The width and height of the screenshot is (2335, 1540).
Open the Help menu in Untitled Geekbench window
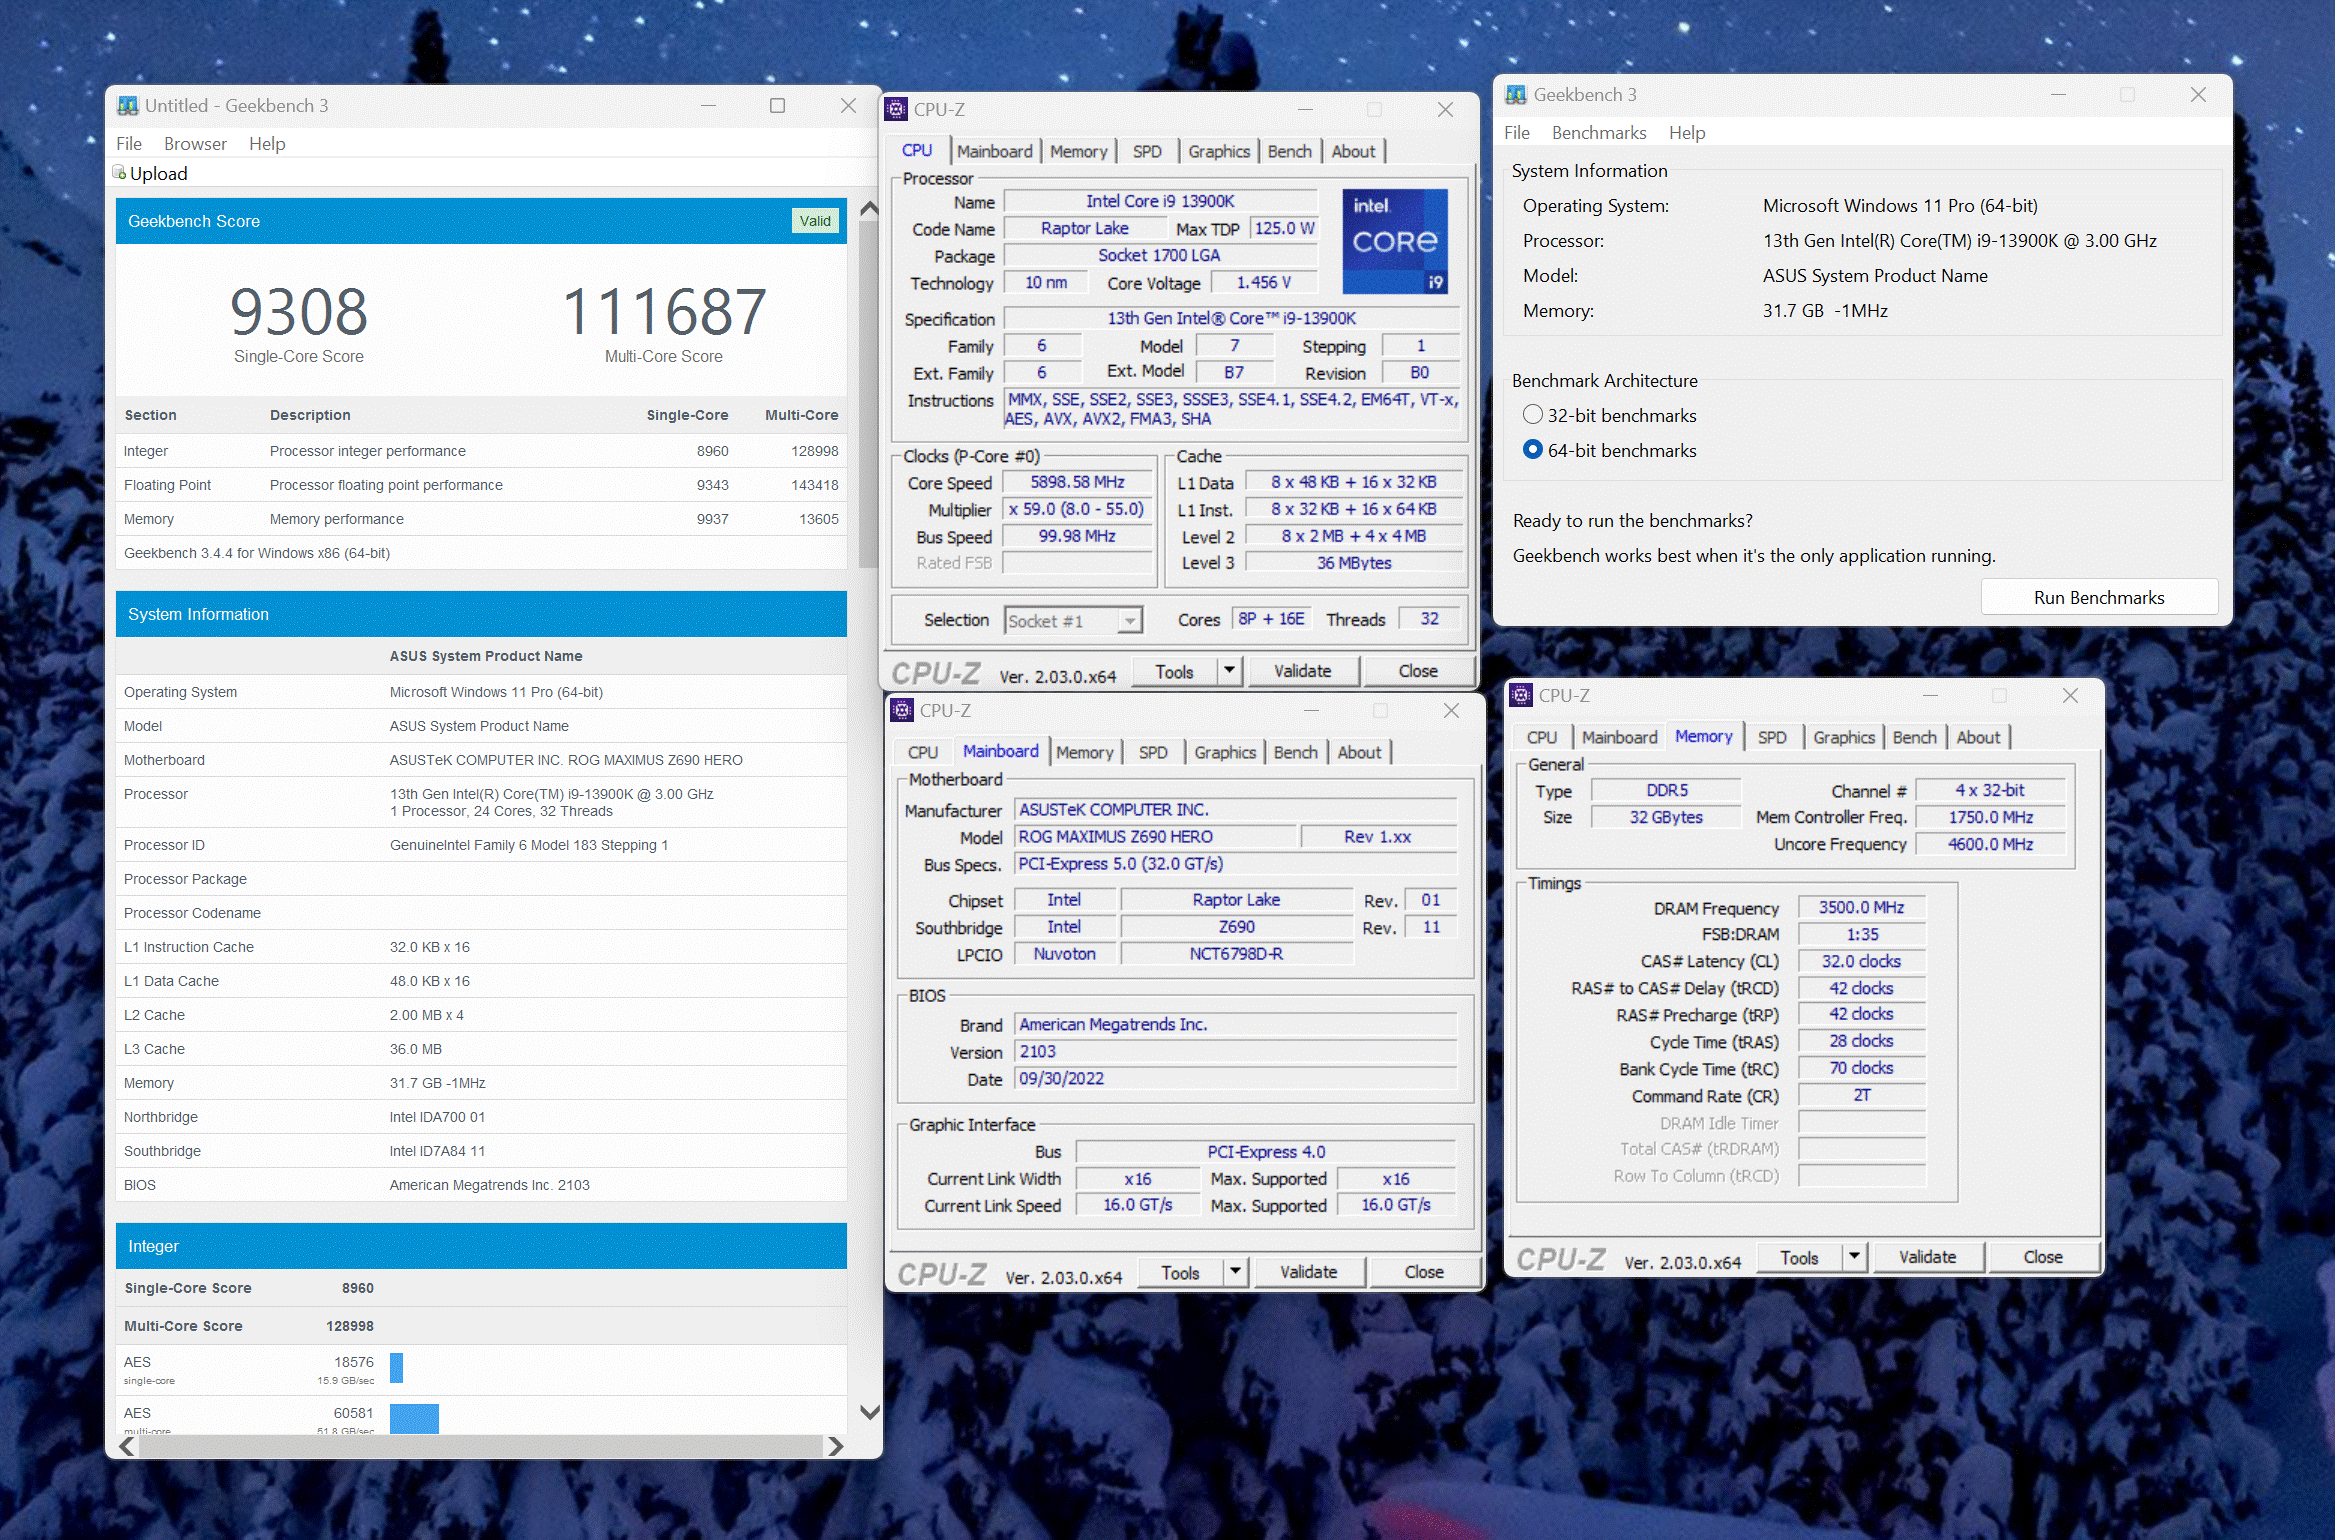coord(267,144)
